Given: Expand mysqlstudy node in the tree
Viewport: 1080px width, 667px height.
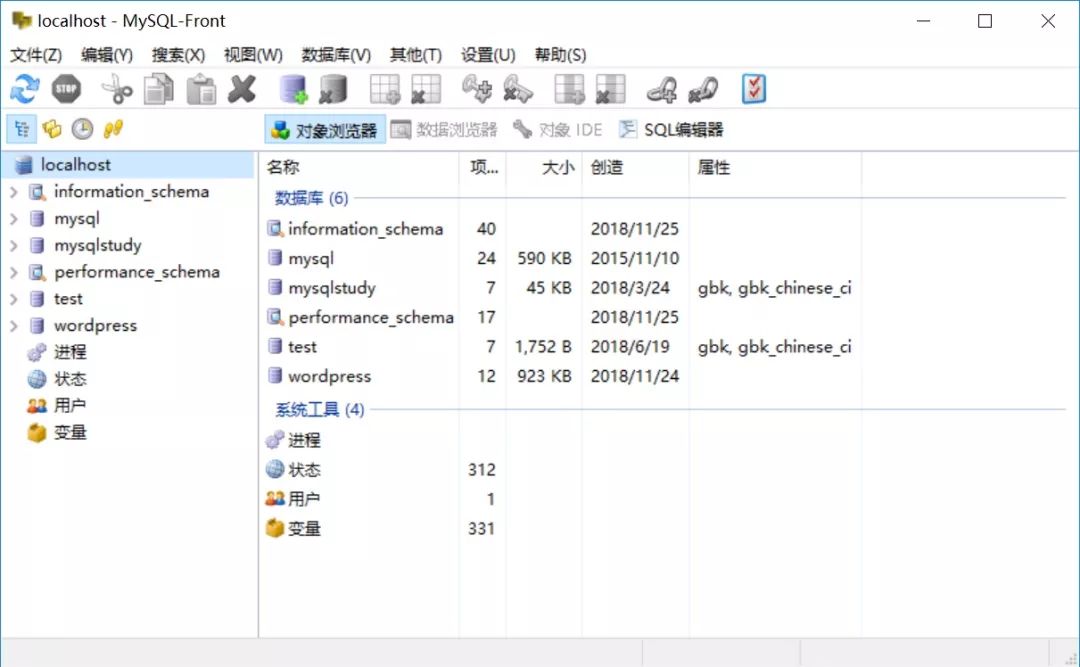Looking at the screenshot, I should (14, 246).
